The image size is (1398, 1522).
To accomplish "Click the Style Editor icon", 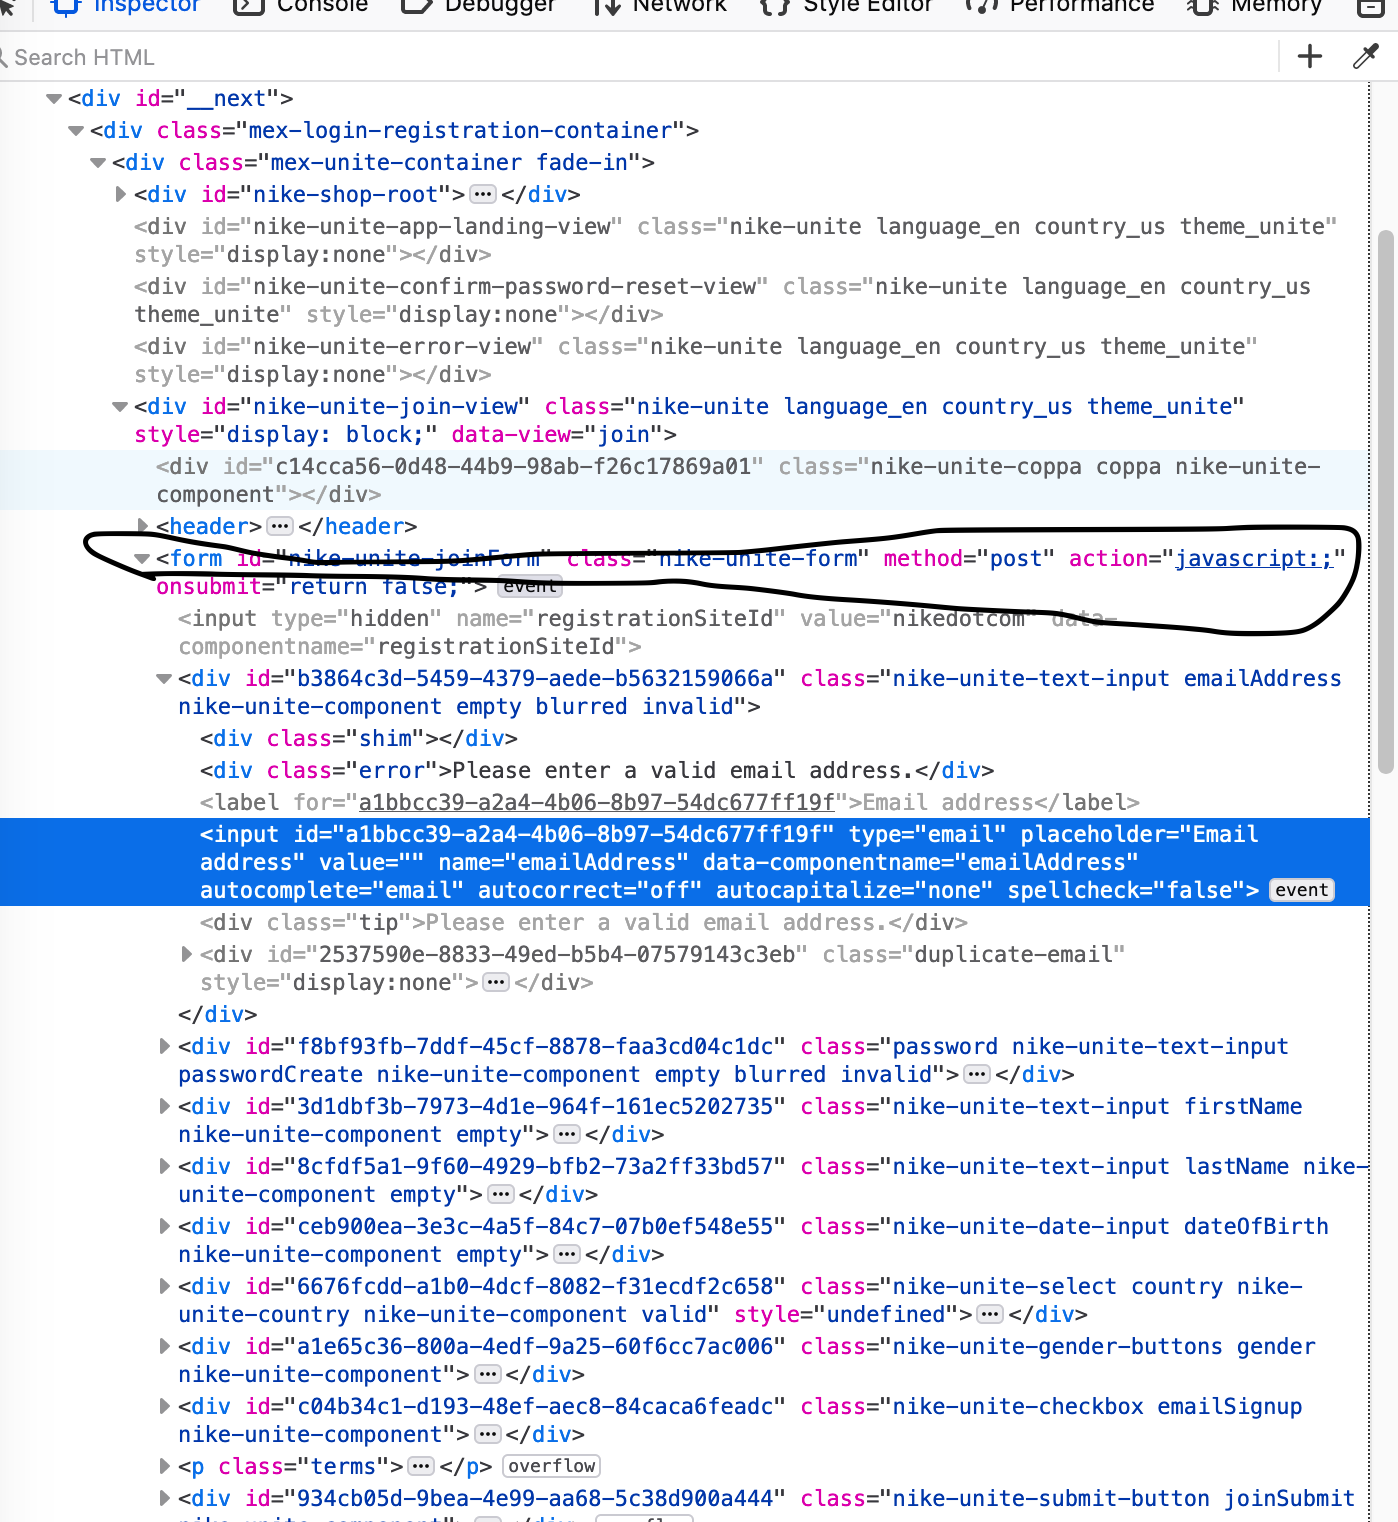I will 774,8.
